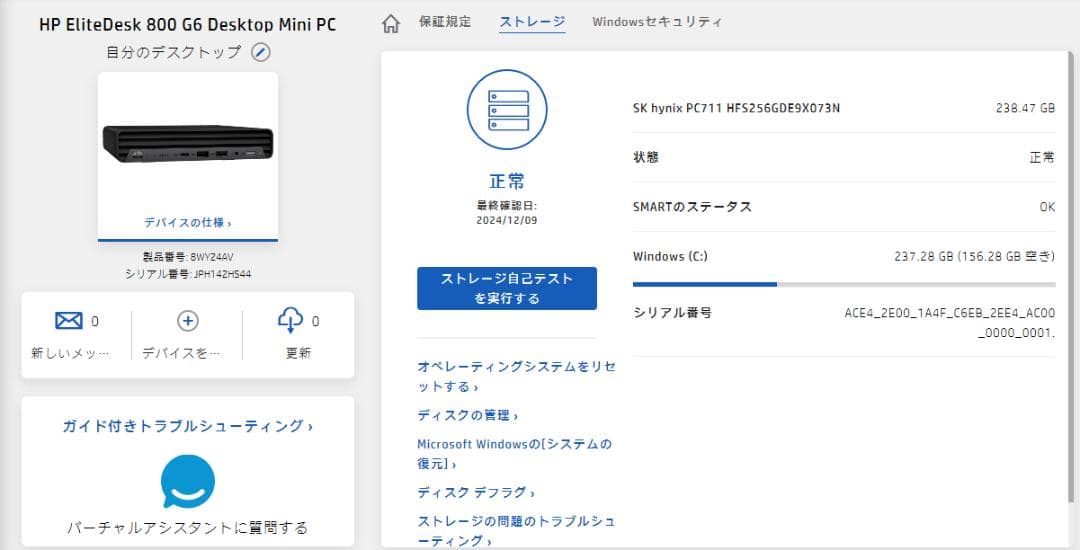Click the 2024/12/09 last checked date
Image resolution: width=1080 pixels, height=550 pixels.
click(507, 220)
